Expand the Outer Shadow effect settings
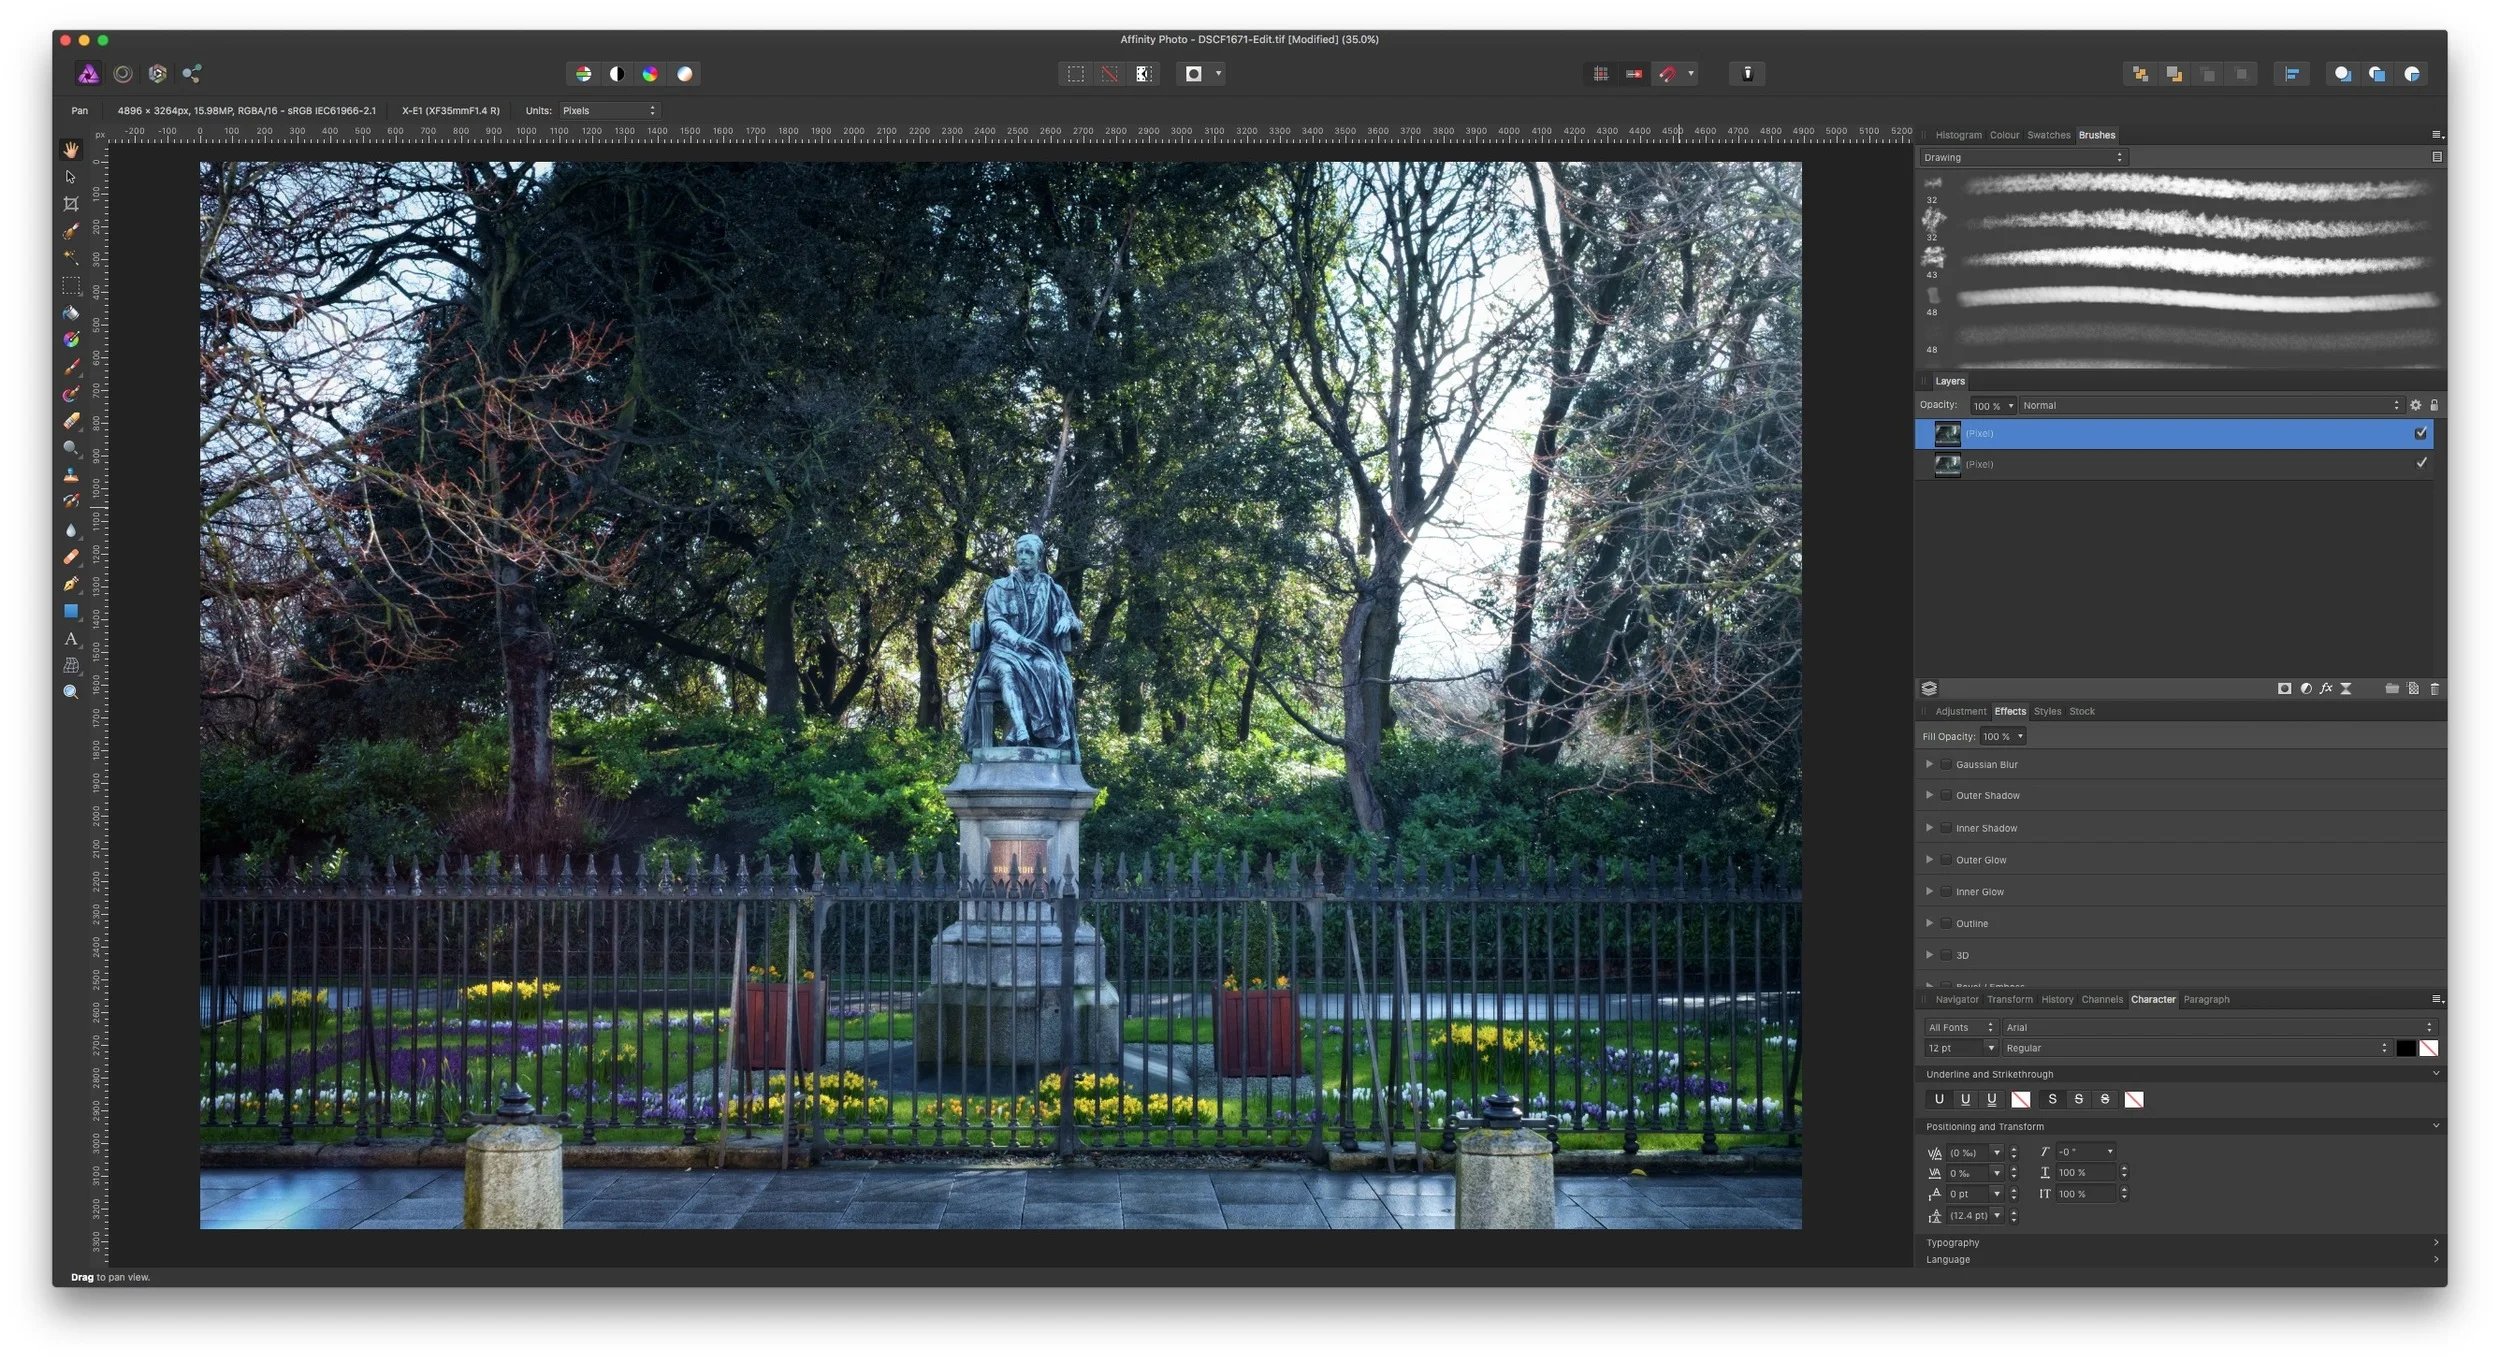Screen dimensions: 2500x1362 click(1929, 796)
